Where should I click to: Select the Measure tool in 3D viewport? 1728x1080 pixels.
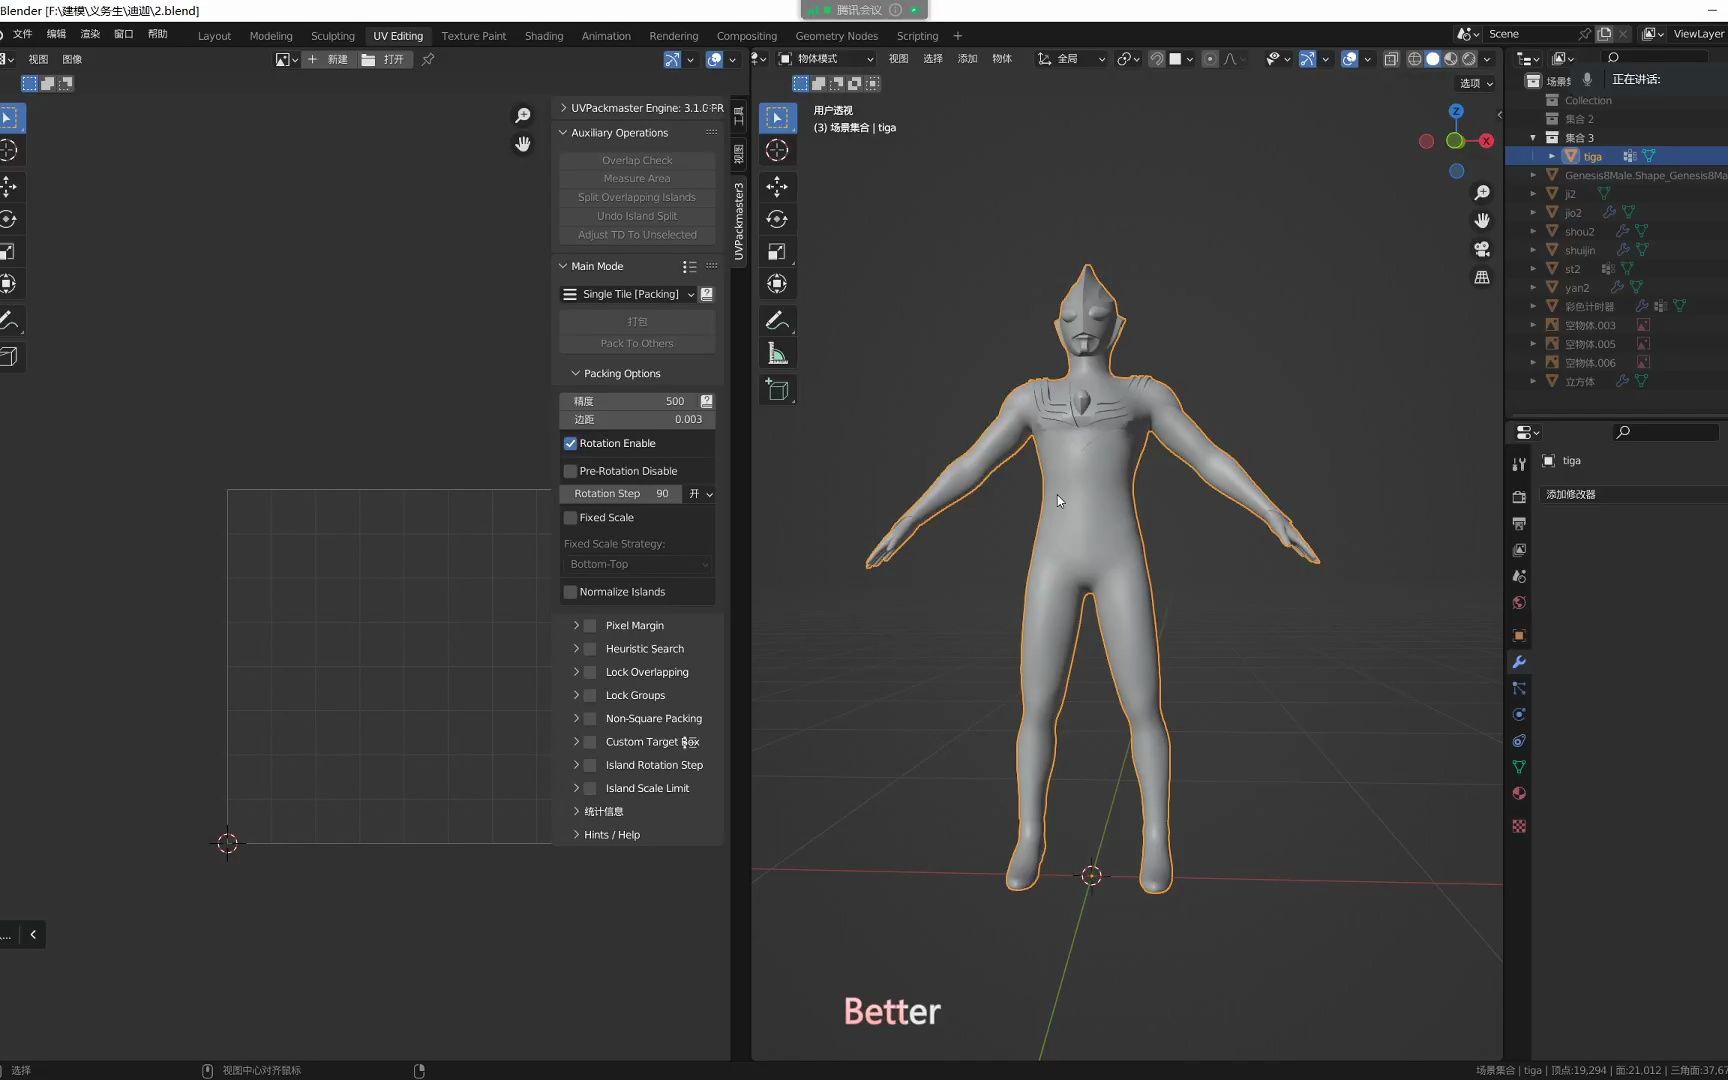click(x=777, y=354)
